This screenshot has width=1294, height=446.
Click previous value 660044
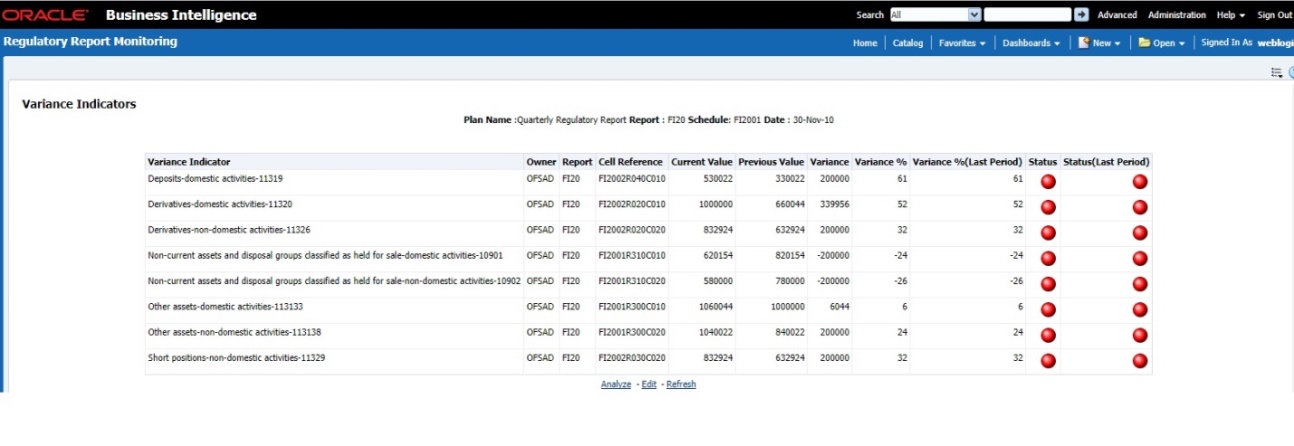(x=789, y=204)
